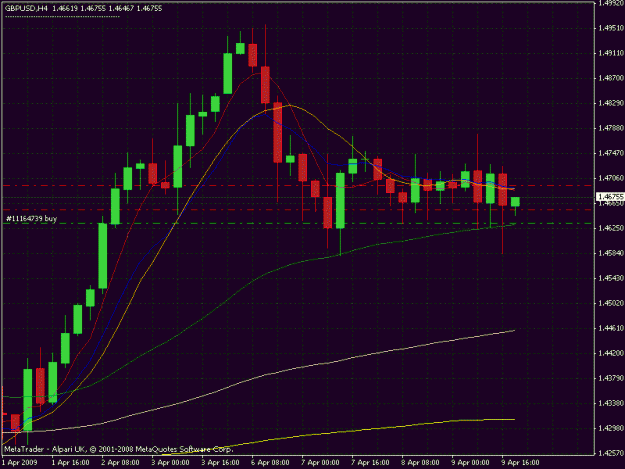Click the 1.45840 price axis label
This screenshot has height=469, width=625.
610,253
